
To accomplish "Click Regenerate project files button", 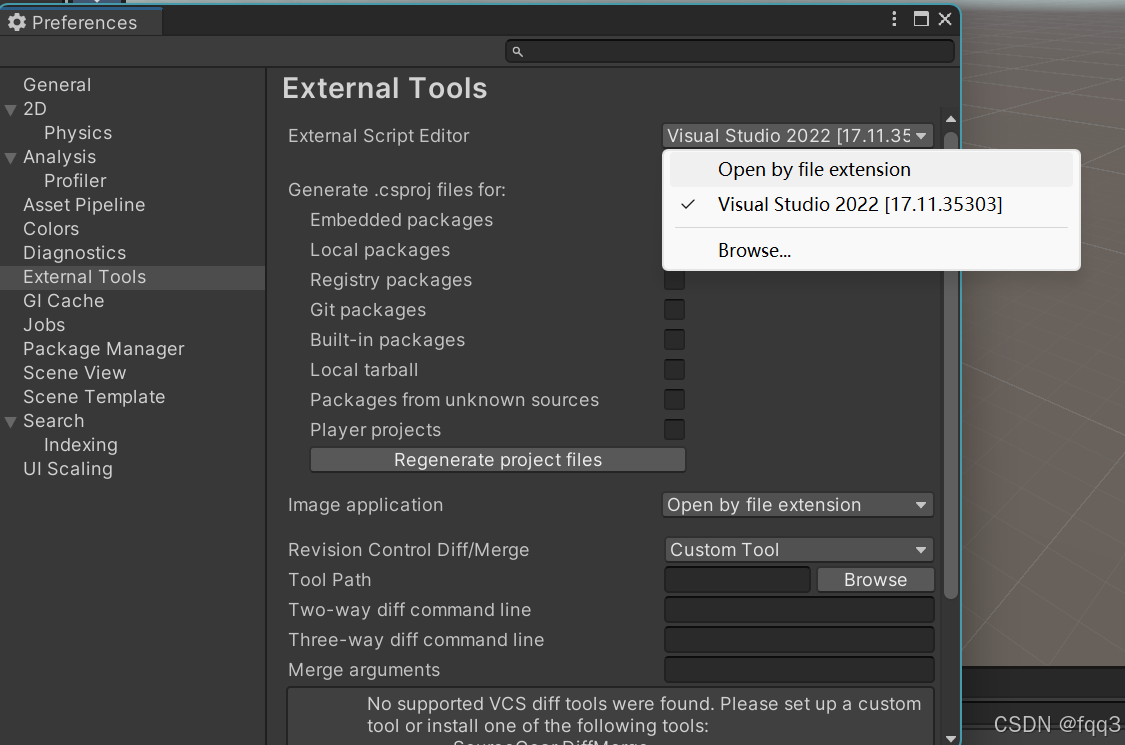I will pos(498,460).
